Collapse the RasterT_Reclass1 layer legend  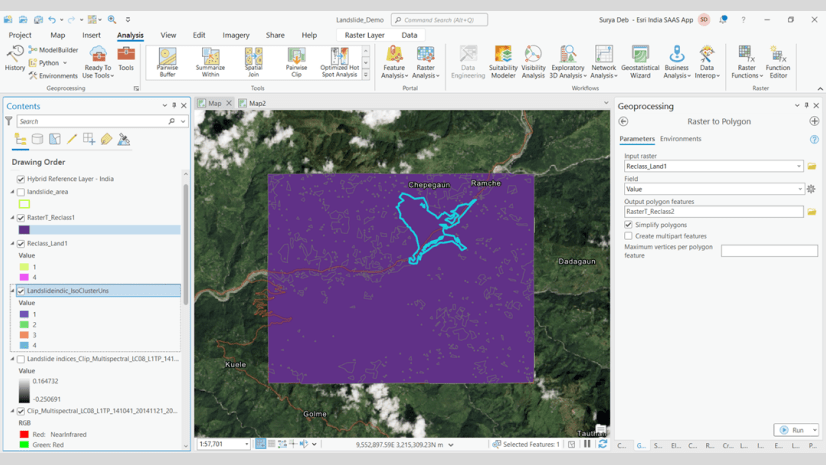click(13, 217)
